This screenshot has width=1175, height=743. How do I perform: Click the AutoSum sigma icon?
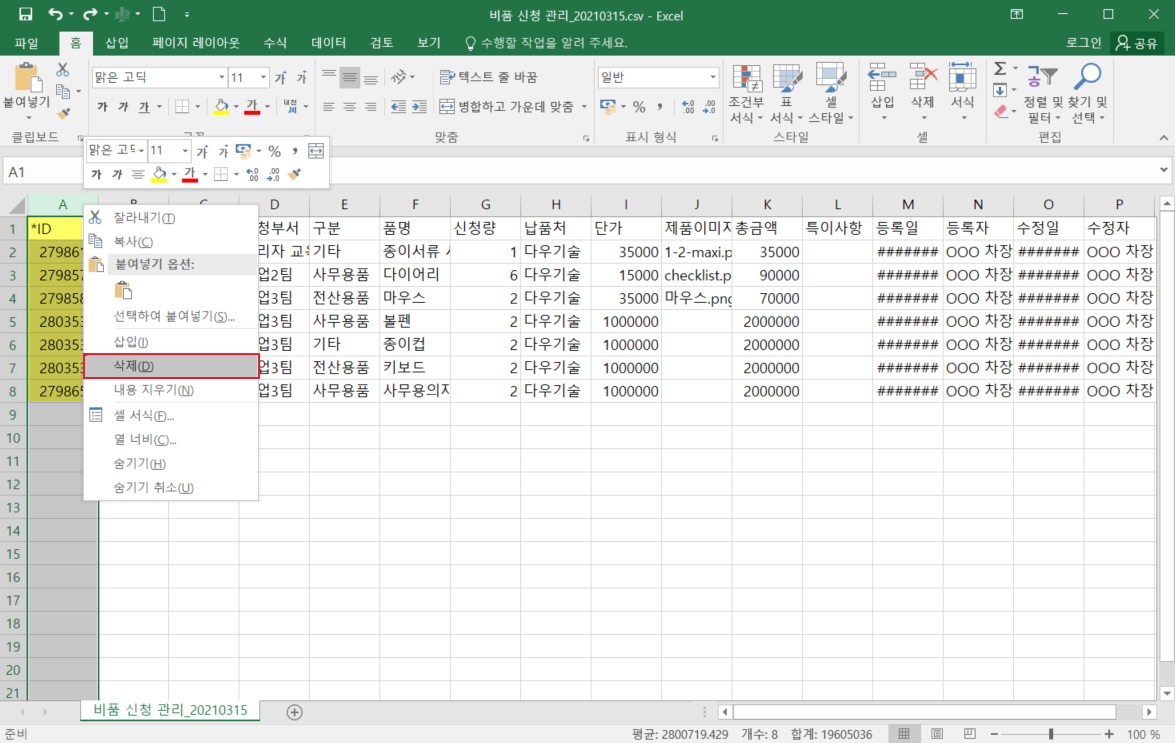pyautogui.click(x=999, y=69)
